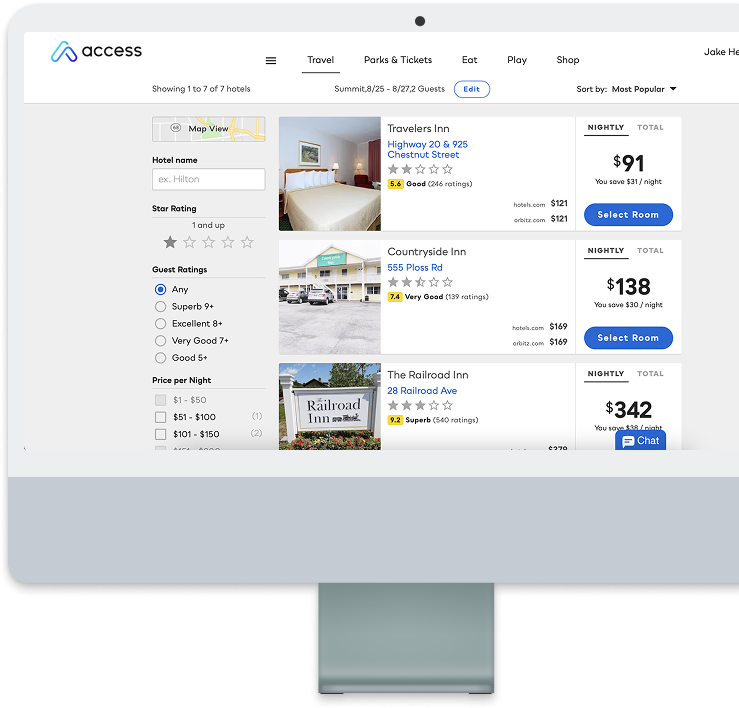Show Total price for Countryside Inn
This screenshot has width=739, height=708.
pyautogui.click(x=650, y=251)
